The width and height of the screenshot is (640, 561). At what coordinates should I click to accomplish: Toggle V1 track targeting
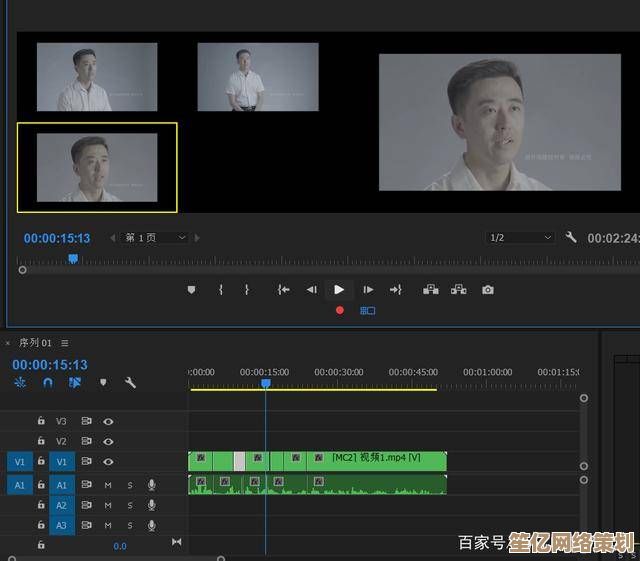(x=62, y=462)
